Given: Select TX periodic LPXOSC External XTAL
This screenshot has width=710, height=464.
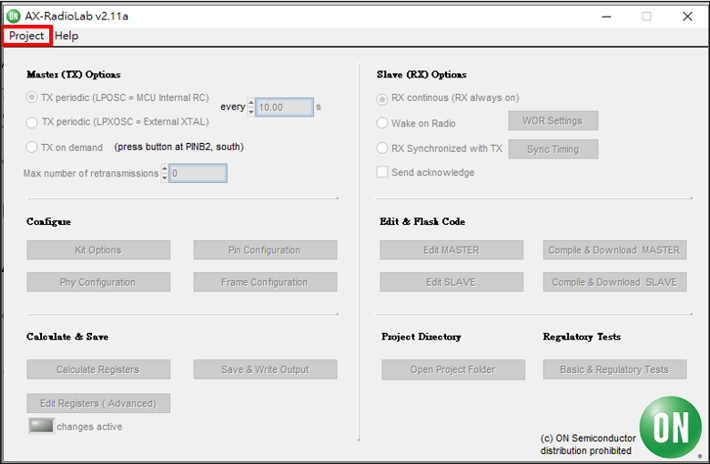Looking at the screenshot, I should point(31,122).
